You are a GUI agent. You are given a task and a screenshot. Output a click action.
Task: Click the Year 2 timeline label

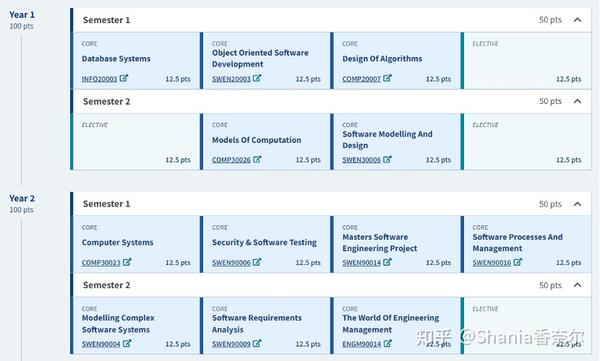(22, 198)
